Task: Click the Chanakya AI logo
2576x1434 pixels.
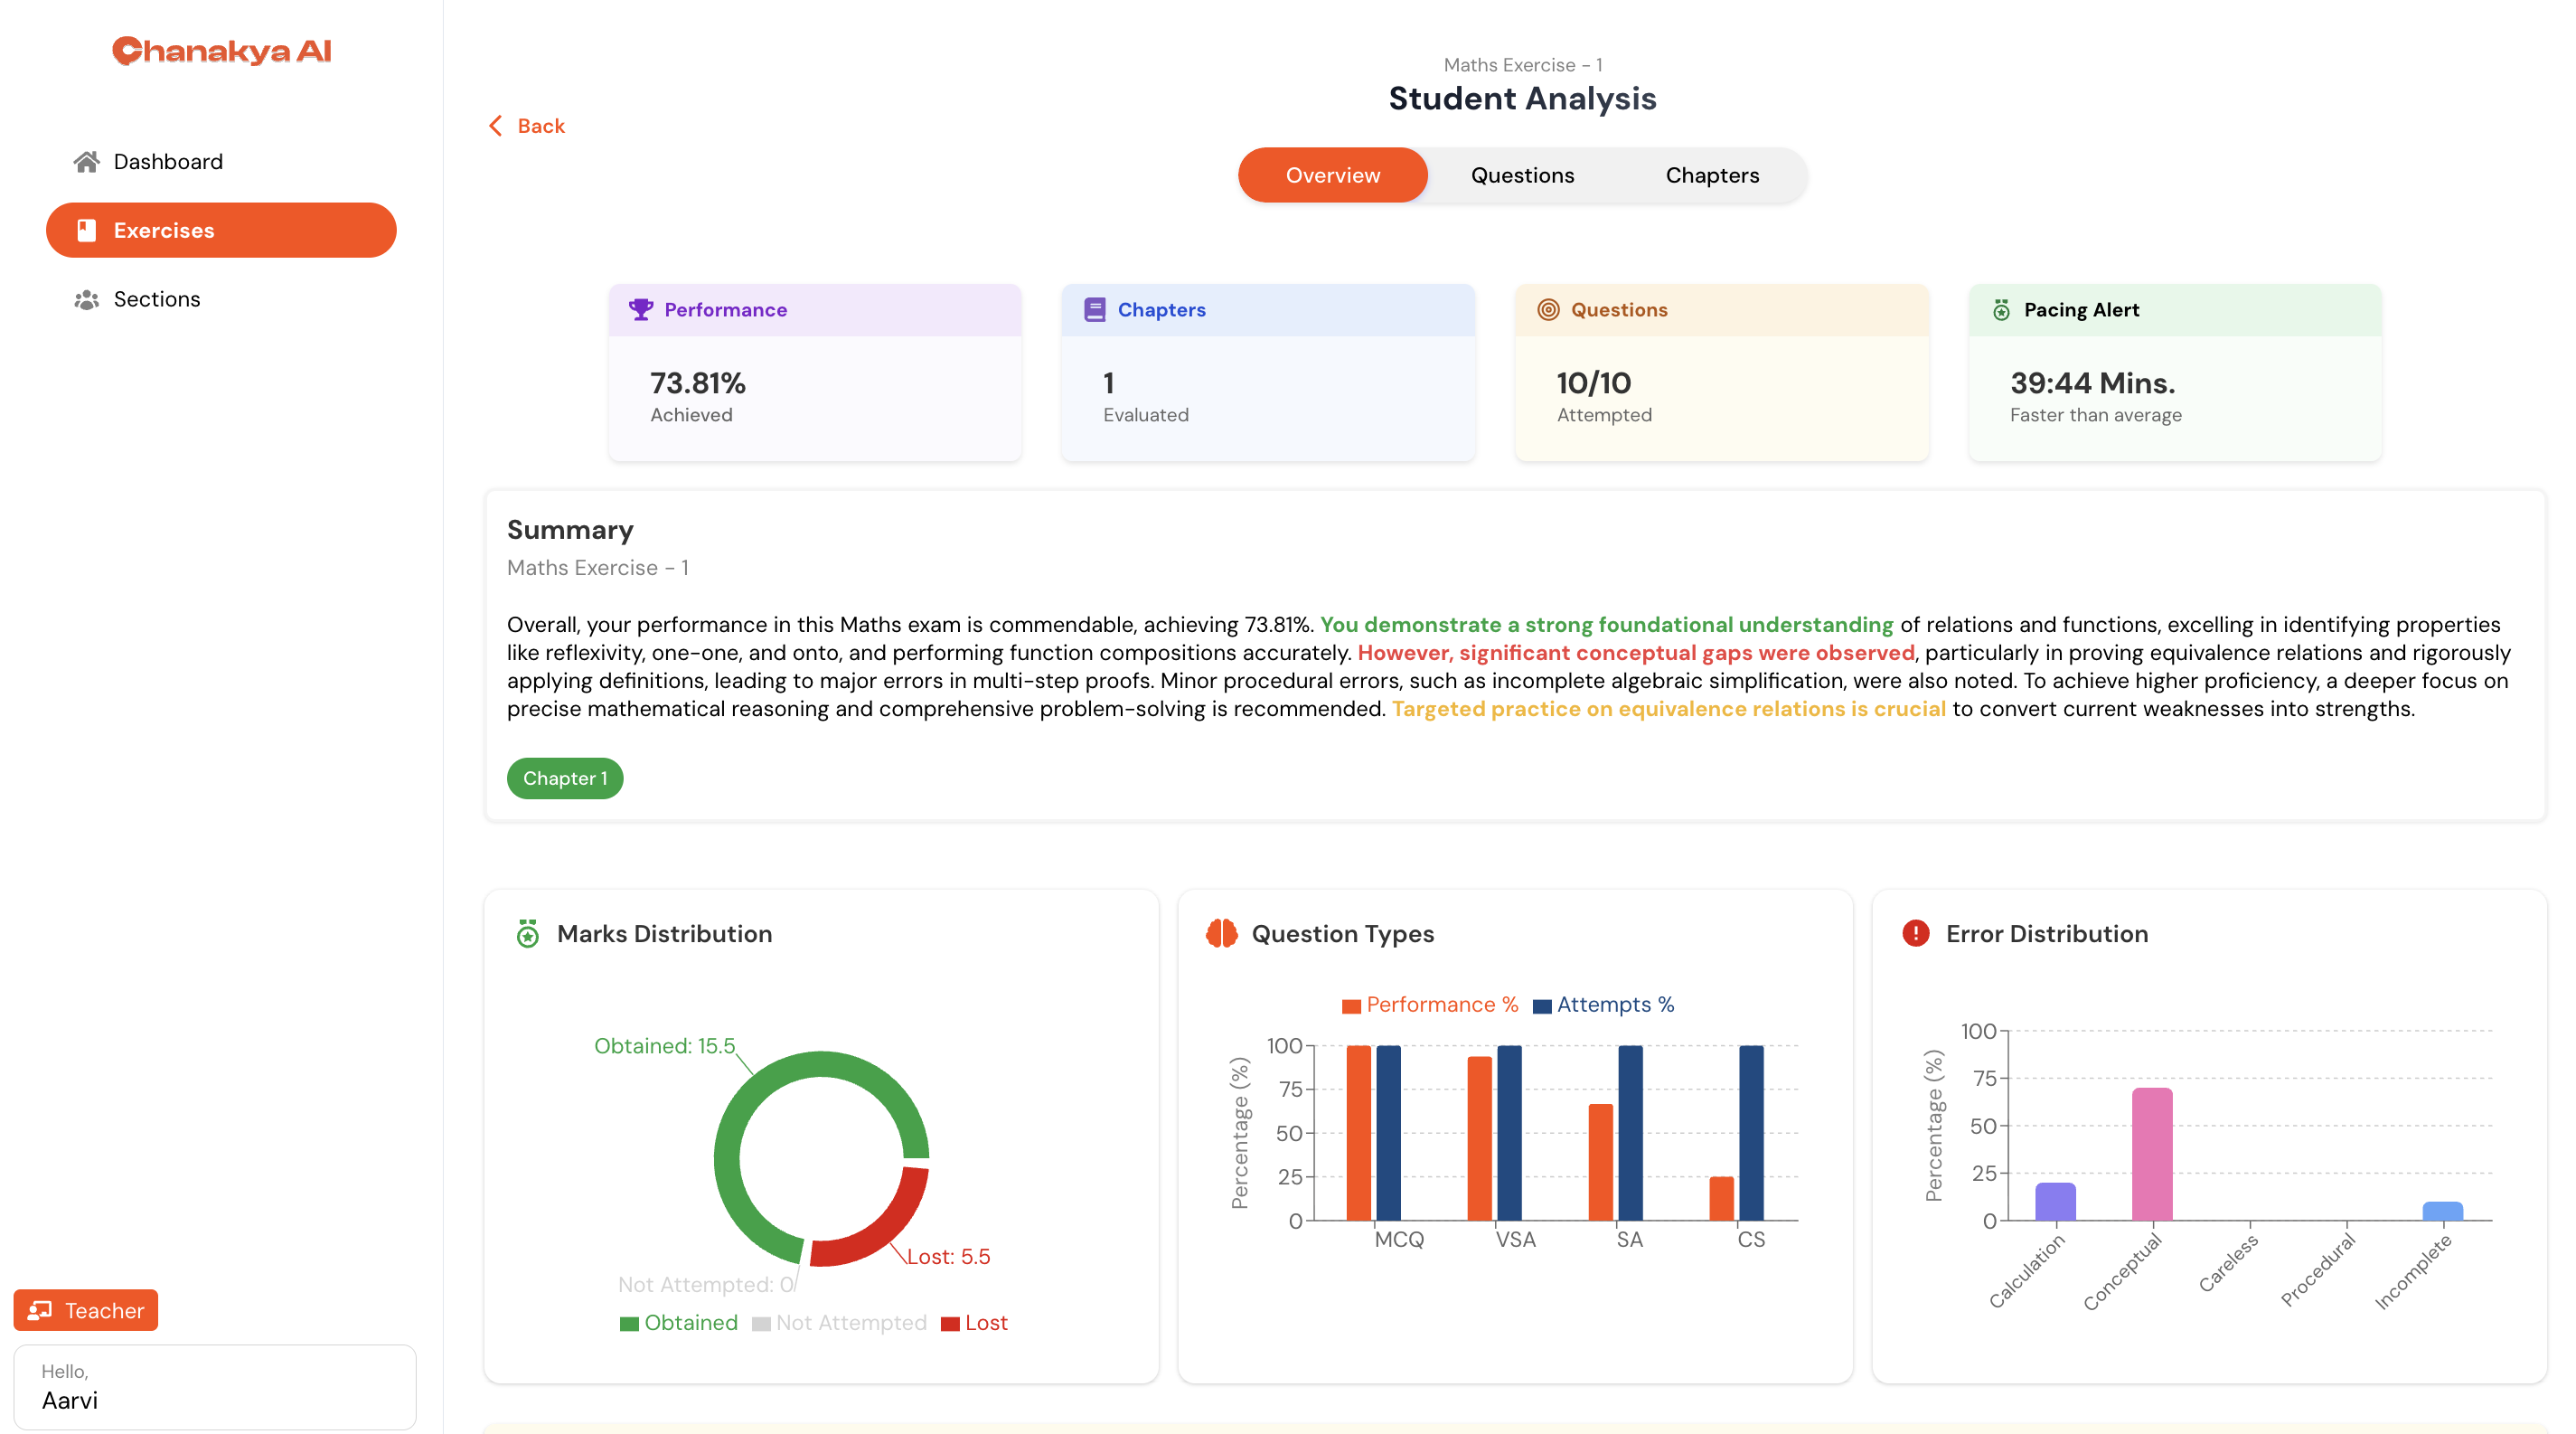Action: coord(221,51)
